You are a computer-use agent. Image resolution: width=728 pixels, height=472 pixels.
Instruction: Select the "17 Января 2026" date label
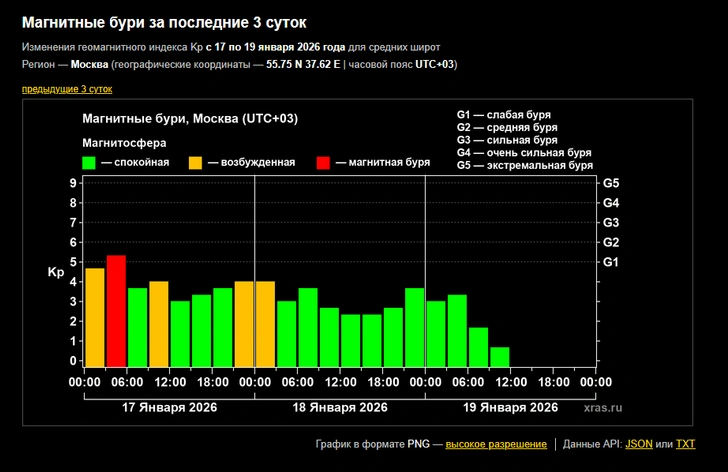169,407
